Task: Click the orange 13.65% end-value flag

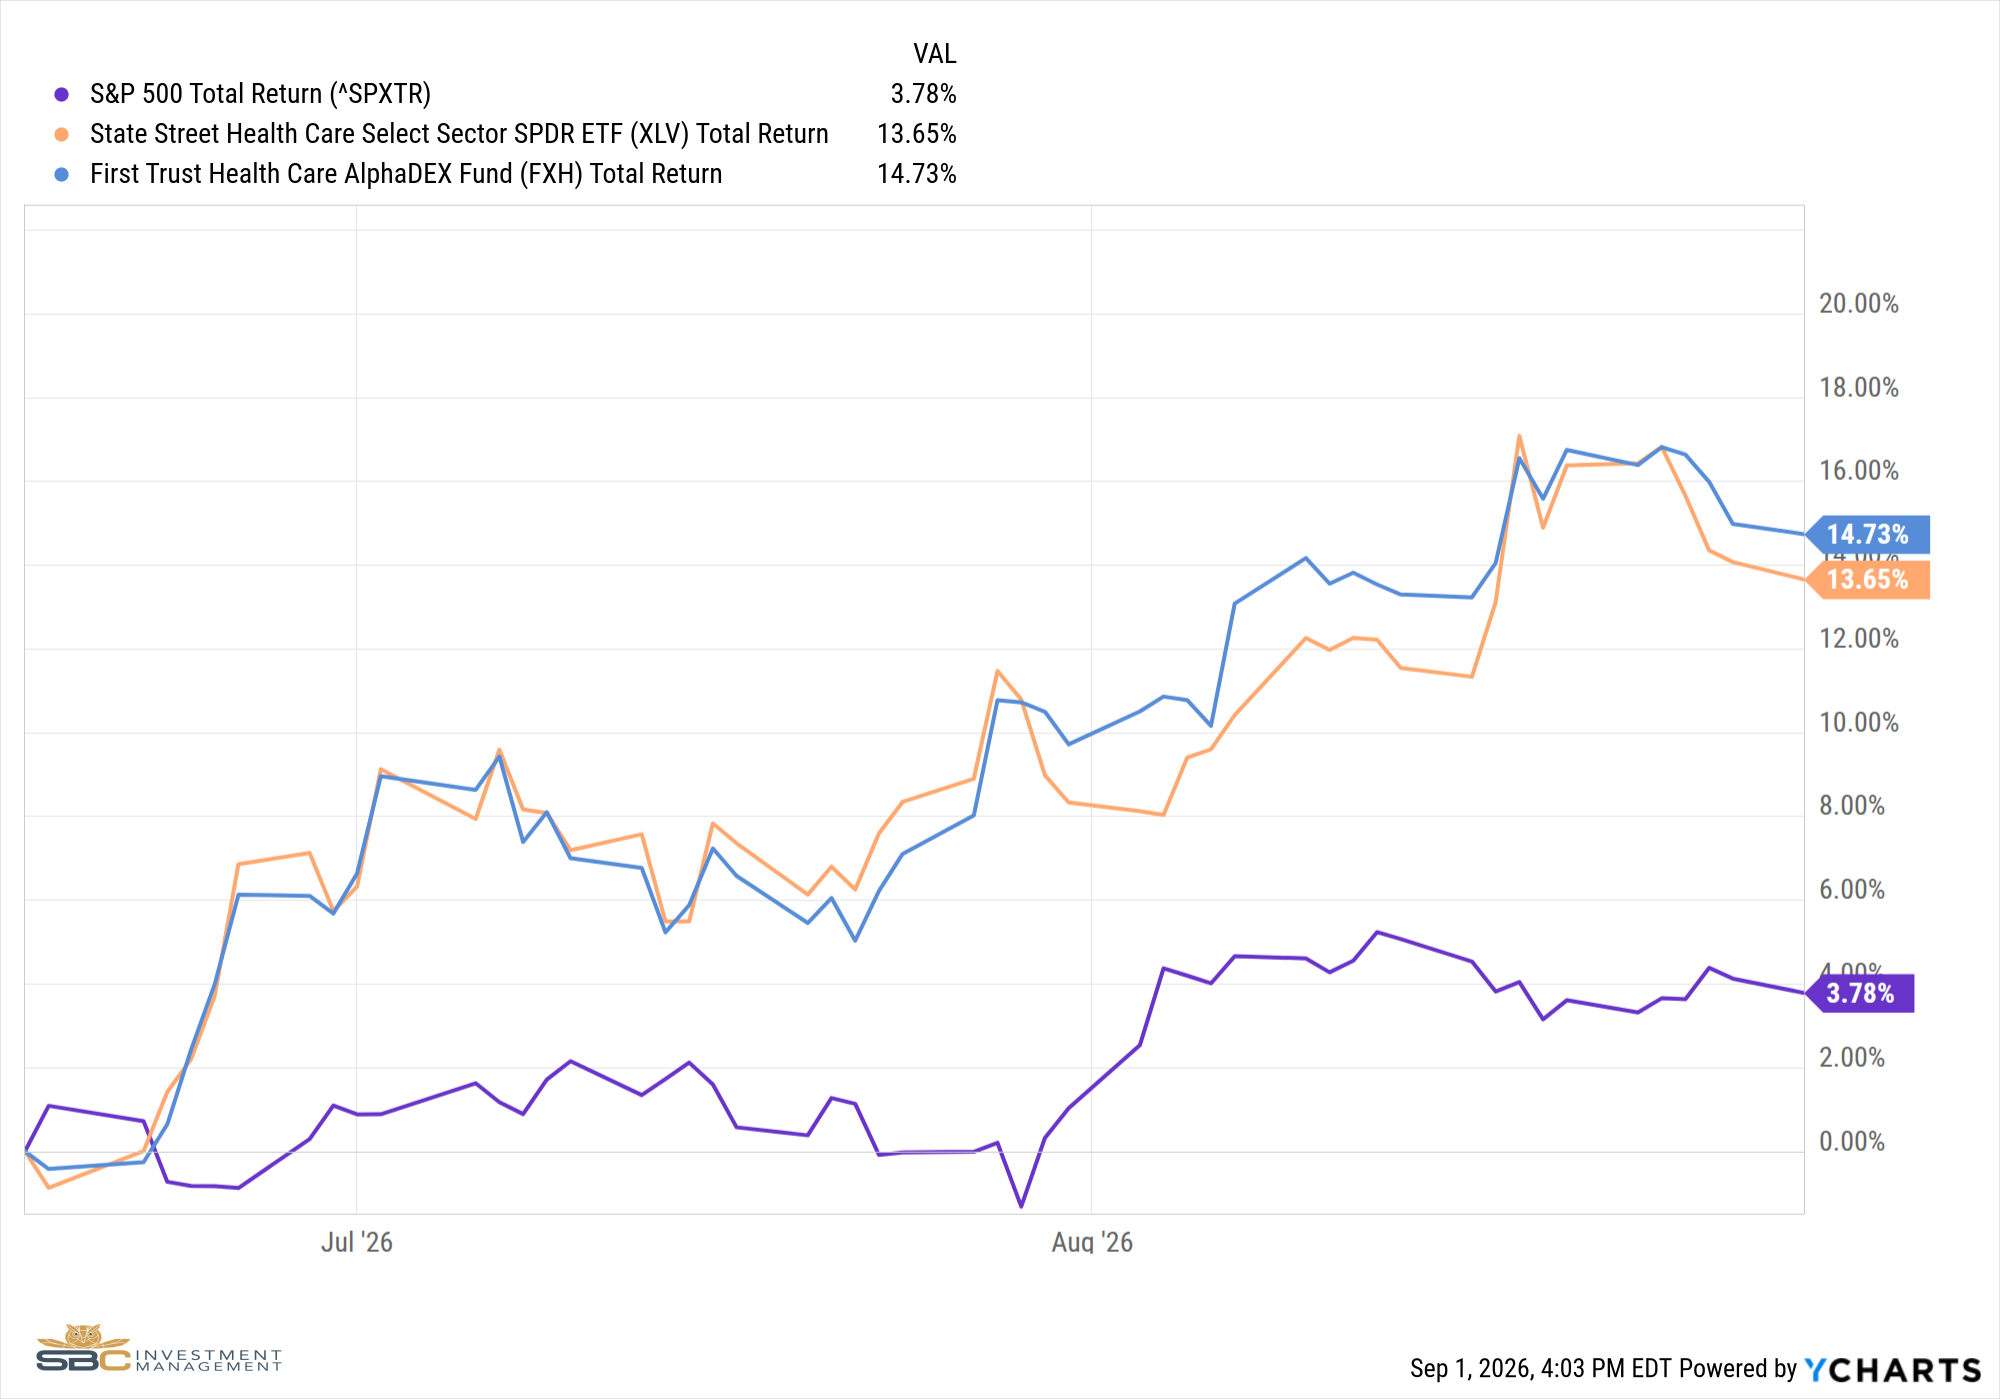Action: click(1868, 579)
